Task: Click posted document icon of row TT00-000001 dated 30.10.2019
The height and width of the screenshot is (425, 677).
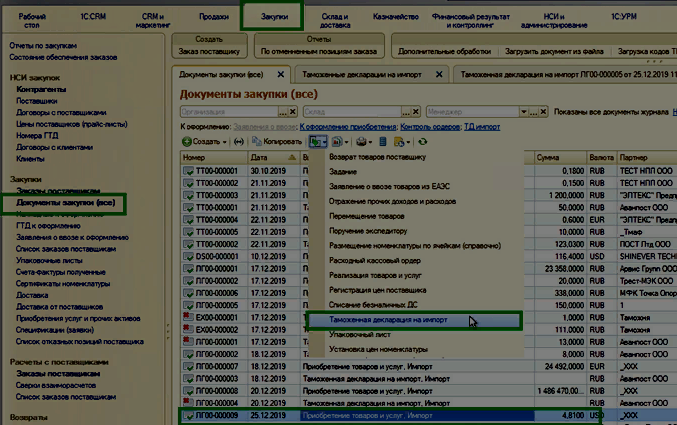Action: [x=188, y=171]
